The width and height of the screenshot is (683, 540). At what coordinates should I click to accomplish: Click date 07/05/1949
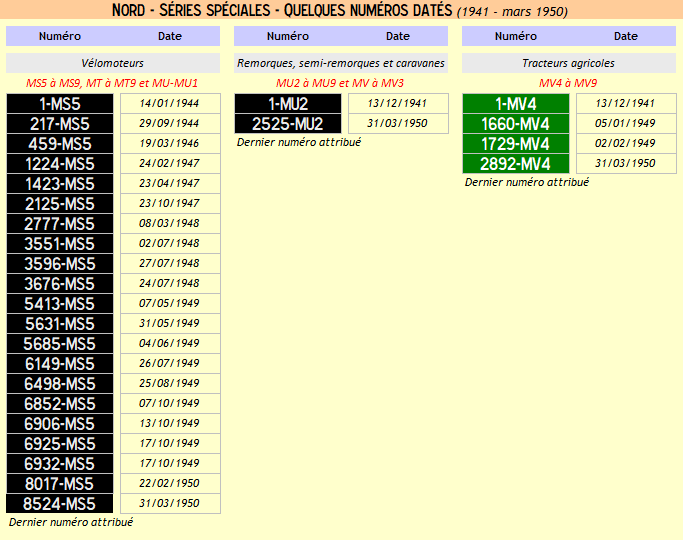coord(170,304)
